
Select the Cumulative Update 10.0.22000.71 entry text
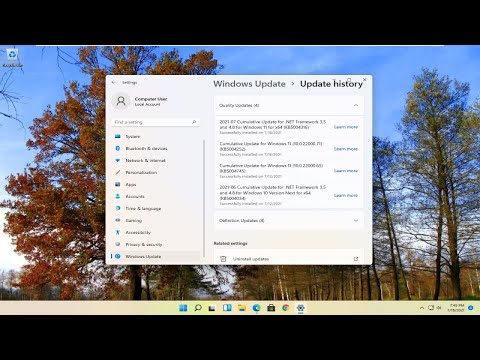(x=271, y=146)
